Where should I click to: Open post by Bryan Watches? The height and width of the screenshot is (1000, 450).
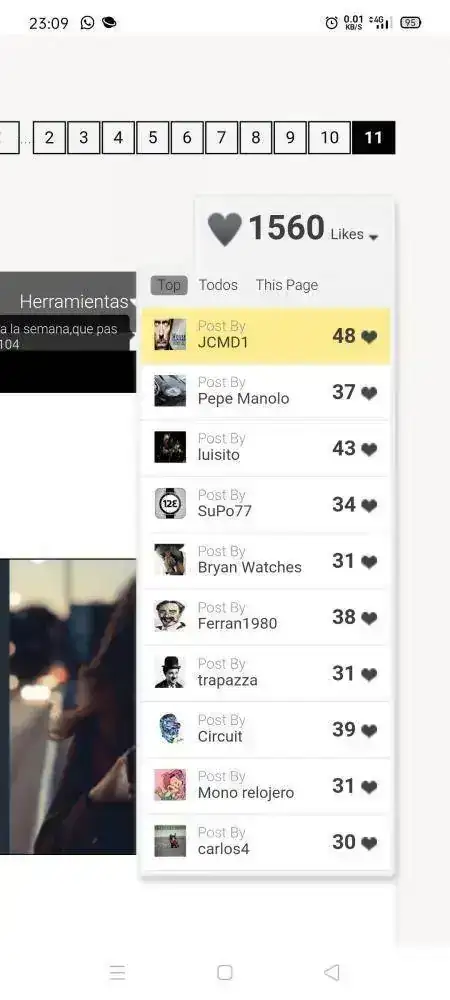point(266,561)
